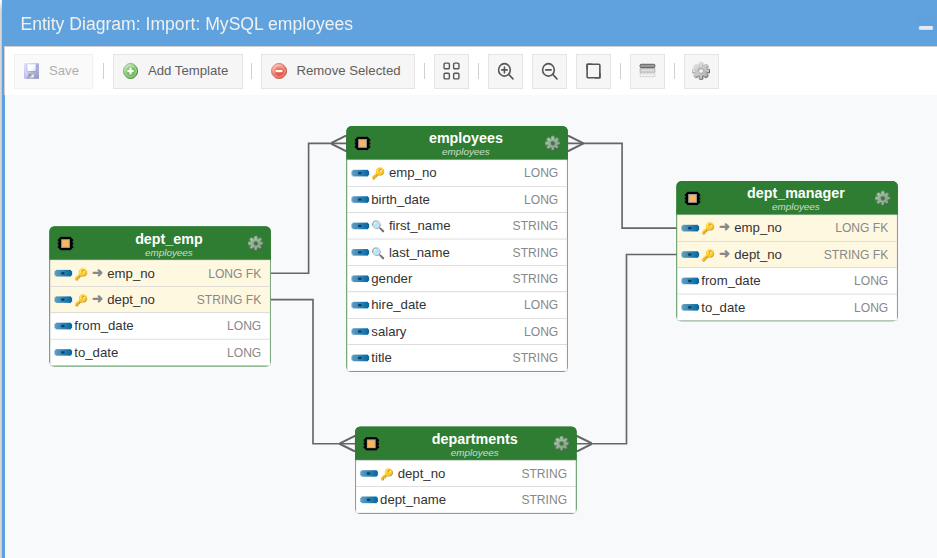Click the zoom out magnifier icon
This screenshot has height=558, width=937.
click(x=549, y=71)
